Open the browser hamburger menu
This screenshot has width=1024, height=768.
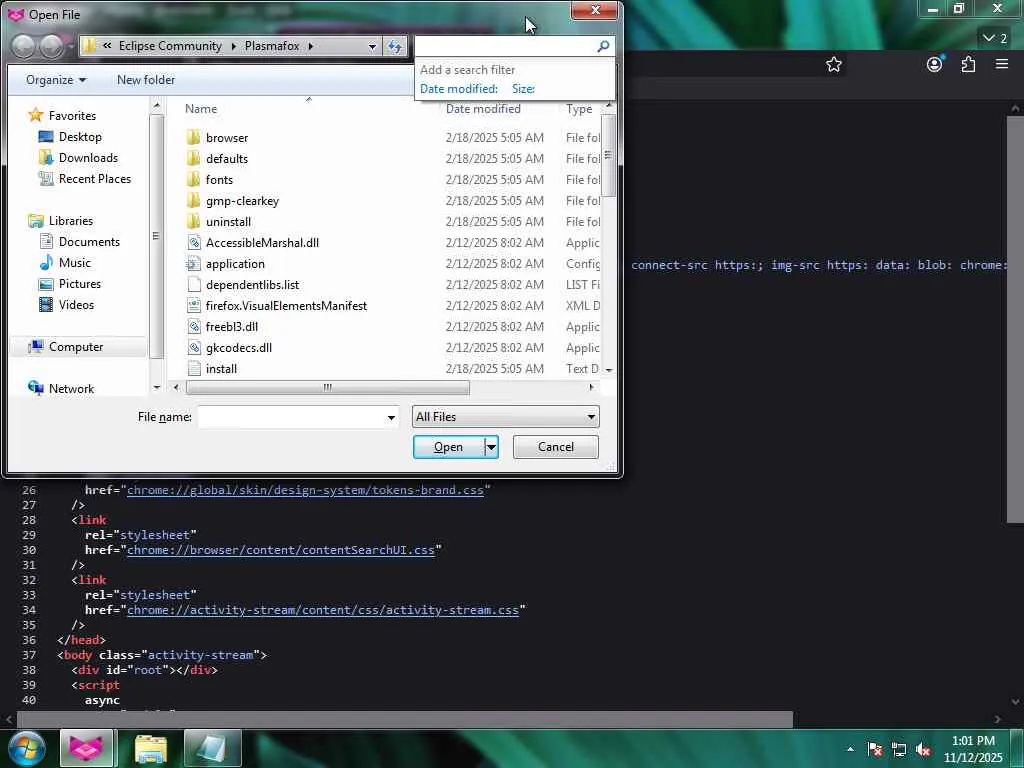1002,64
